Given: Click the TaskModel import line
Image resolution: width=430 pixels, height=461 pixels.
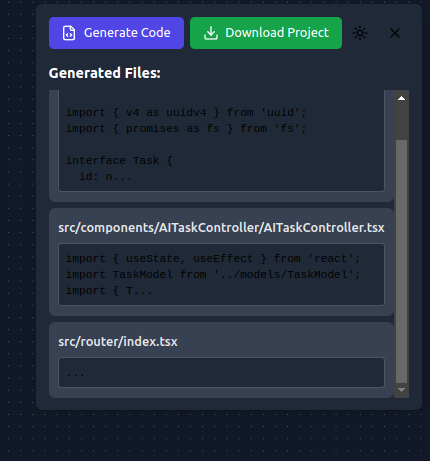Looking at the screenshot, I should (213, 275).
